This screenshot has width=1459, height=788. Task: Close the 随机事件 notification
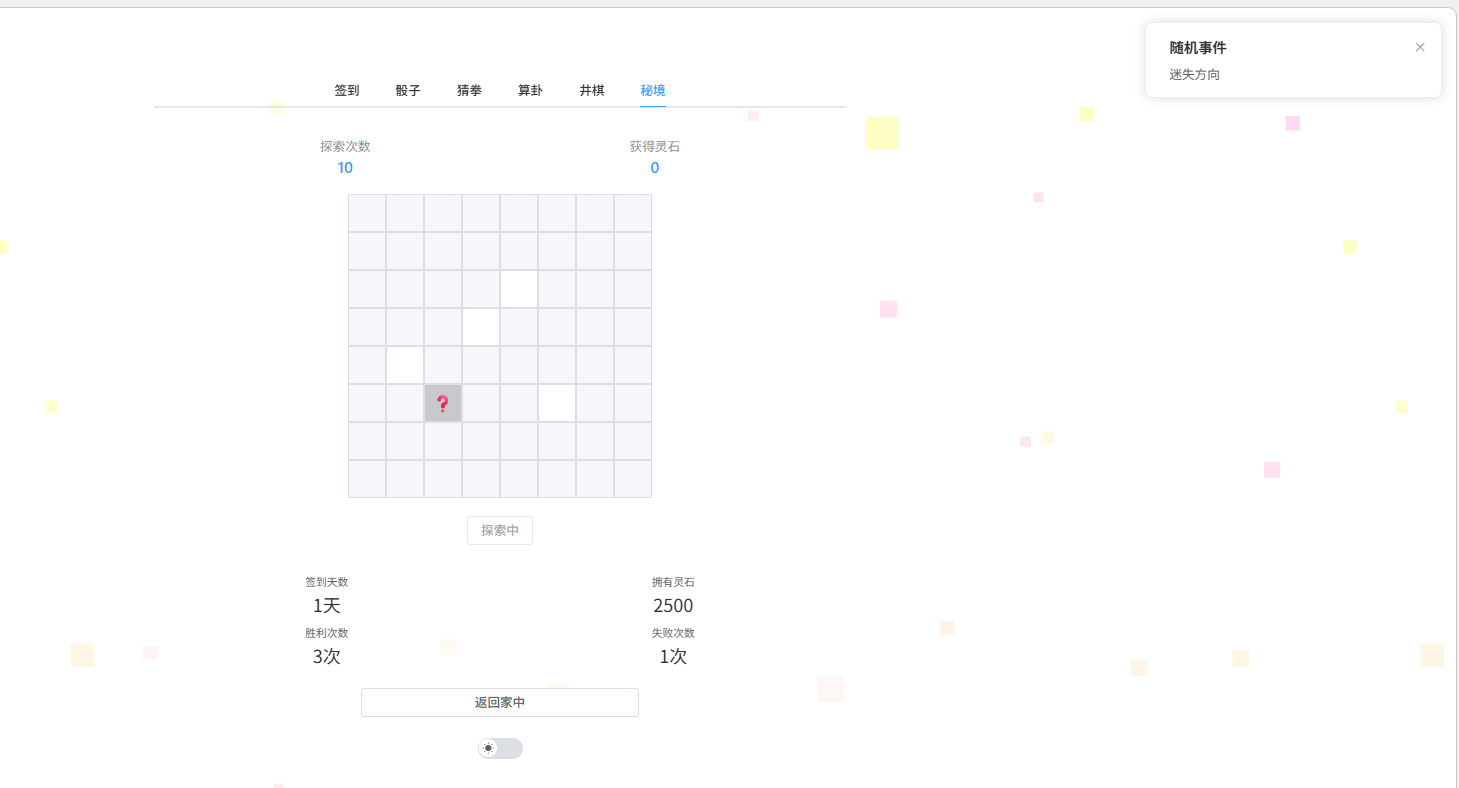pyautogui.click(x=1419, y=47)
